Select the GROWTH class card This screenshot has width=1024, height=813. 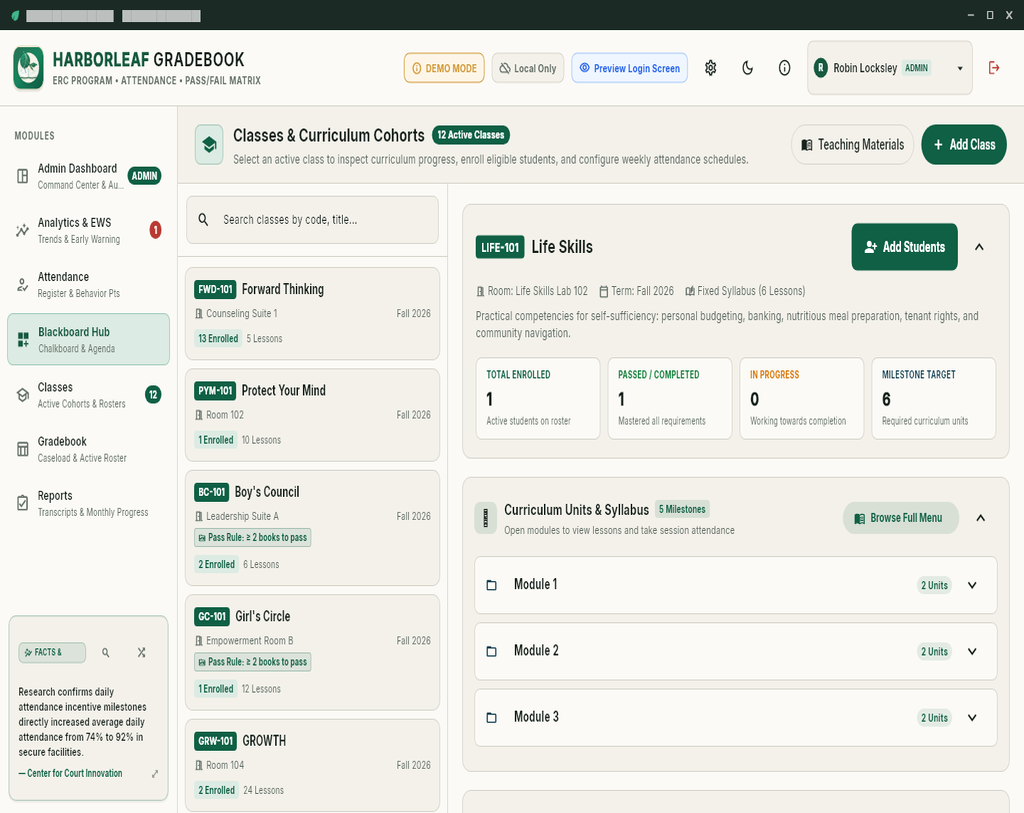click(313, 765)
